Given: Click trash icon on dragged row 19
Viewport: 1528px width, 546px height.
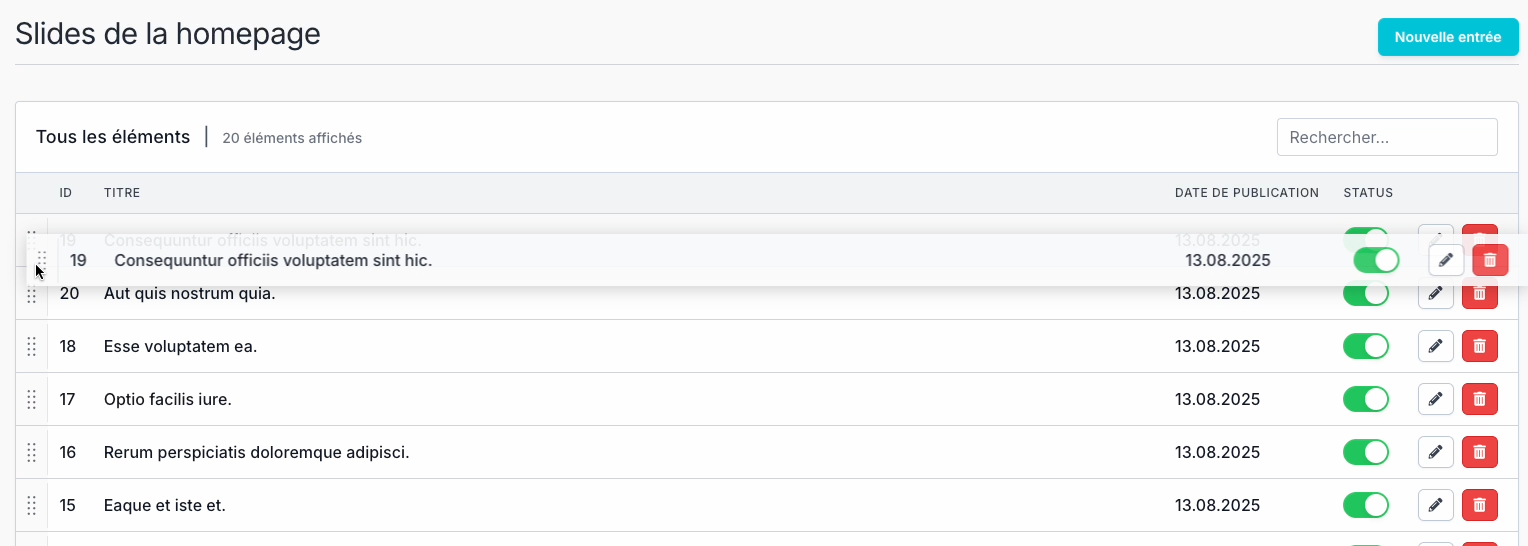Looking at the screenshot, I should coord(1489,260).
